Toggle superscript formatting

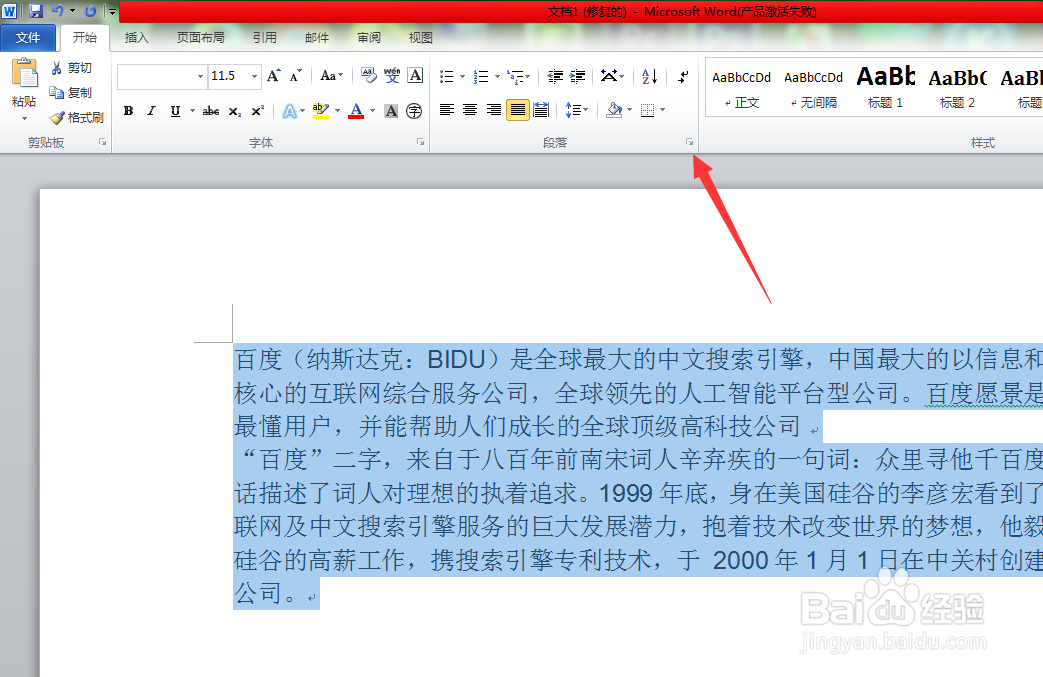click(x=257, y=111)
